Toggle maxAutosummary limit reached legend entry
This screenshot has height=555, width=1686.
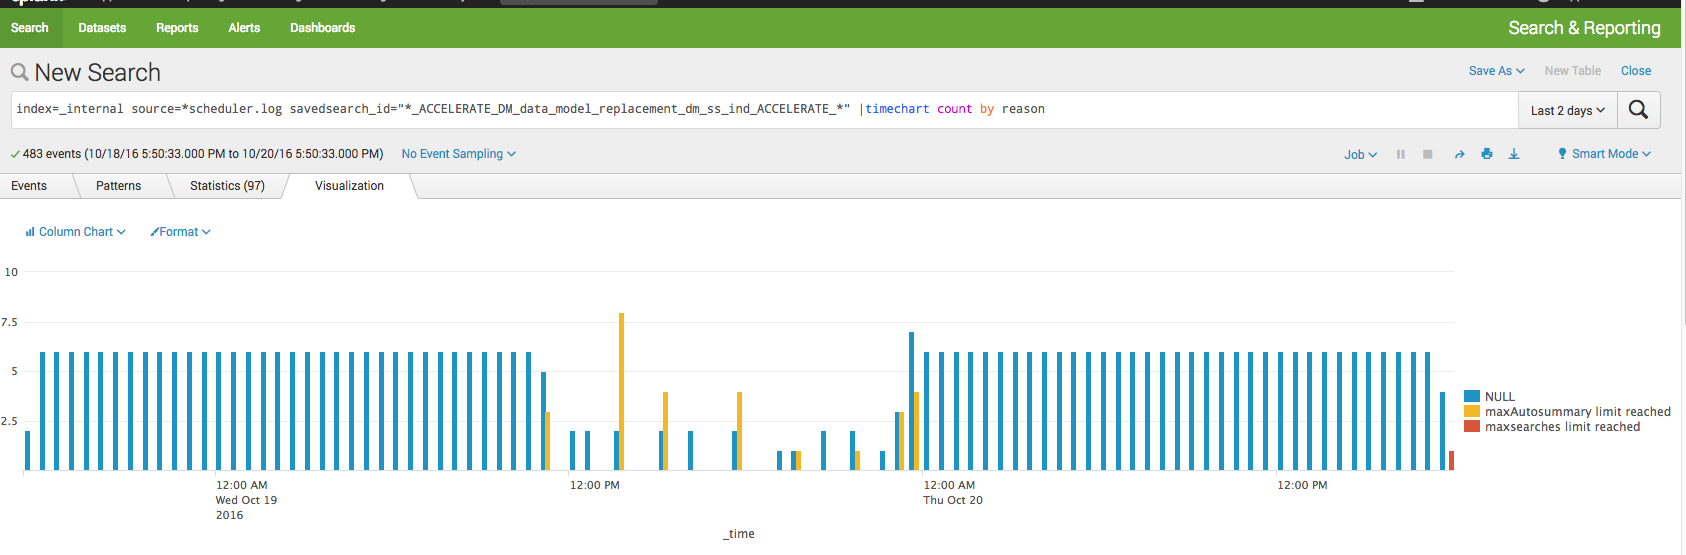(x=1567, y=412)
